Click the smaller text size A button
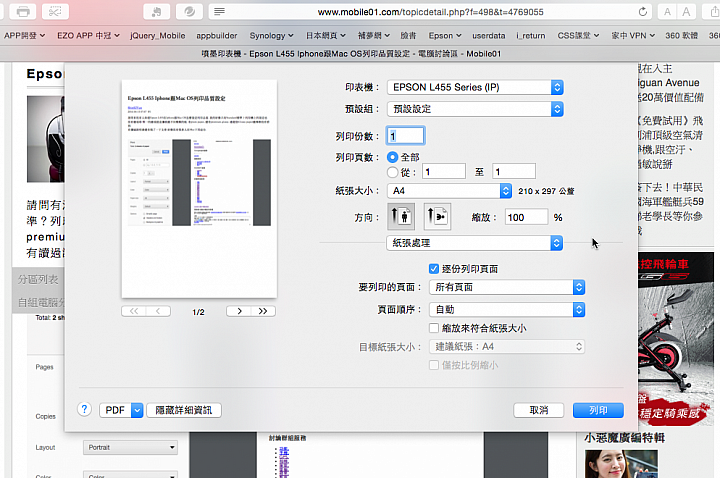 (667, 11)
